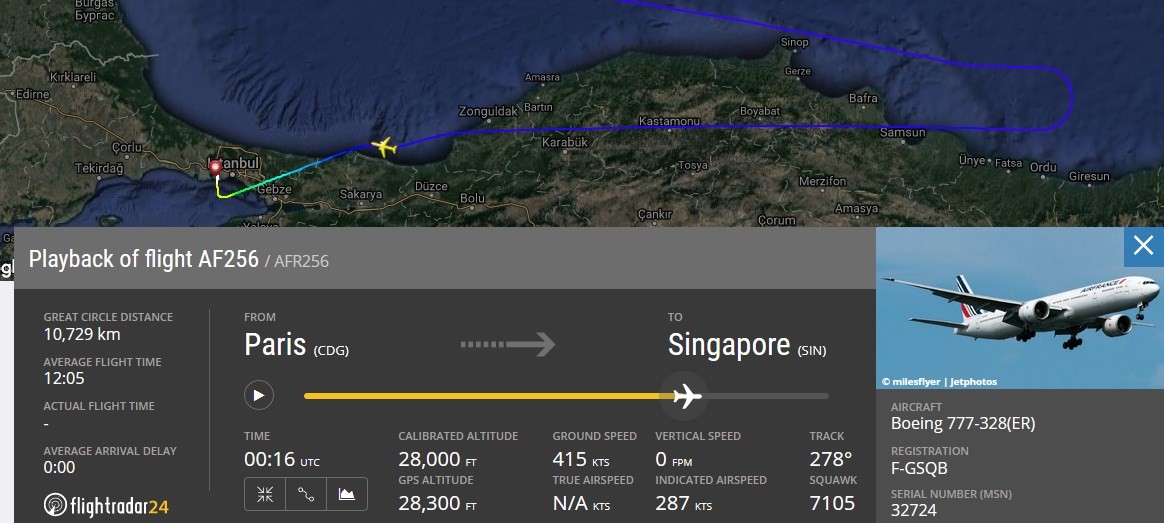Click the N/A true airspeed value

pyautogui.click(x=581, y=503)
